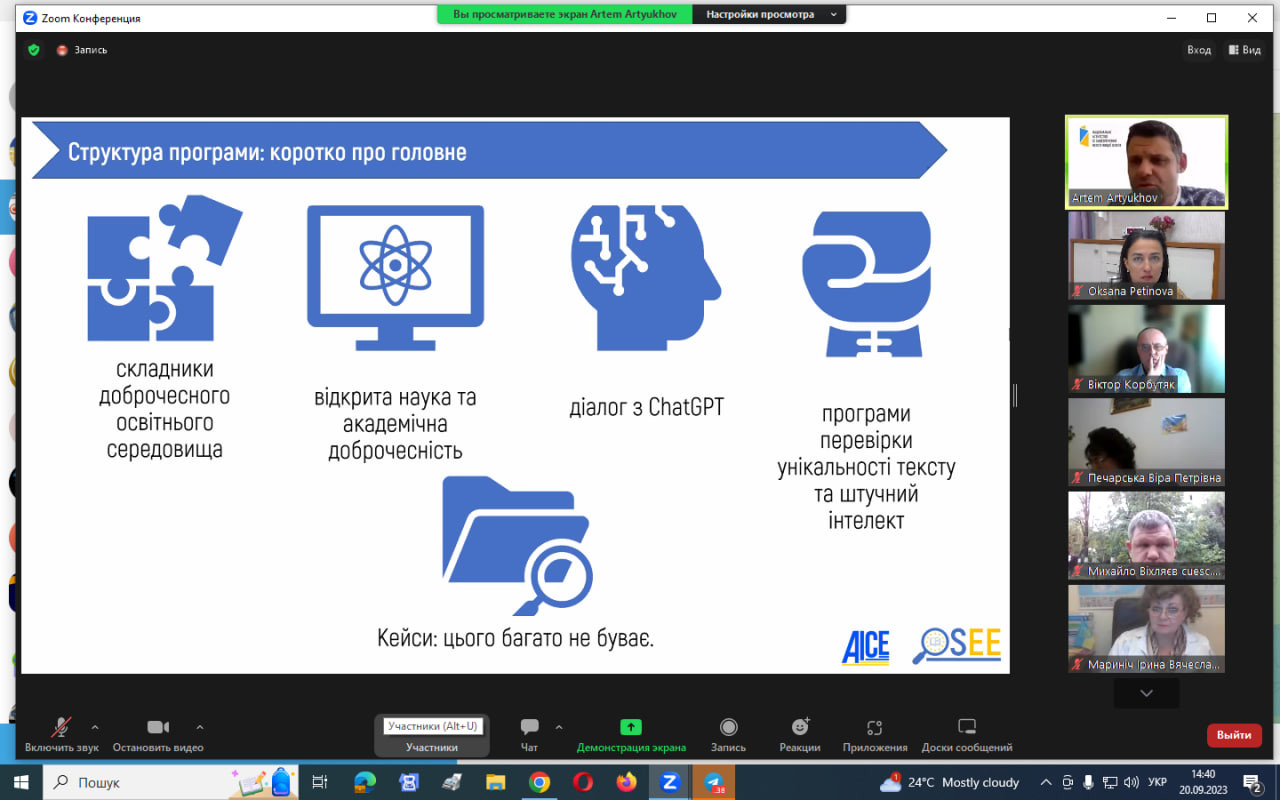The image size is (1280, 800).
Task: Open File Explorer from taskbar
Action: click(x=495, y=782)
